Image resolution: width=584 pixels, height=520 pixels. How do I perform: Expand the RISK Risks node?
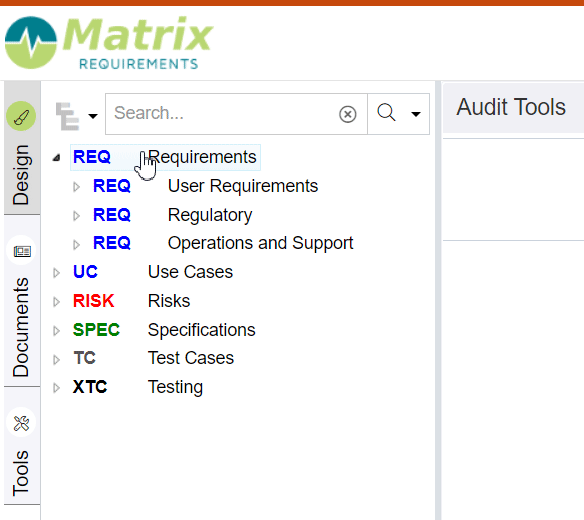[56, 301]
